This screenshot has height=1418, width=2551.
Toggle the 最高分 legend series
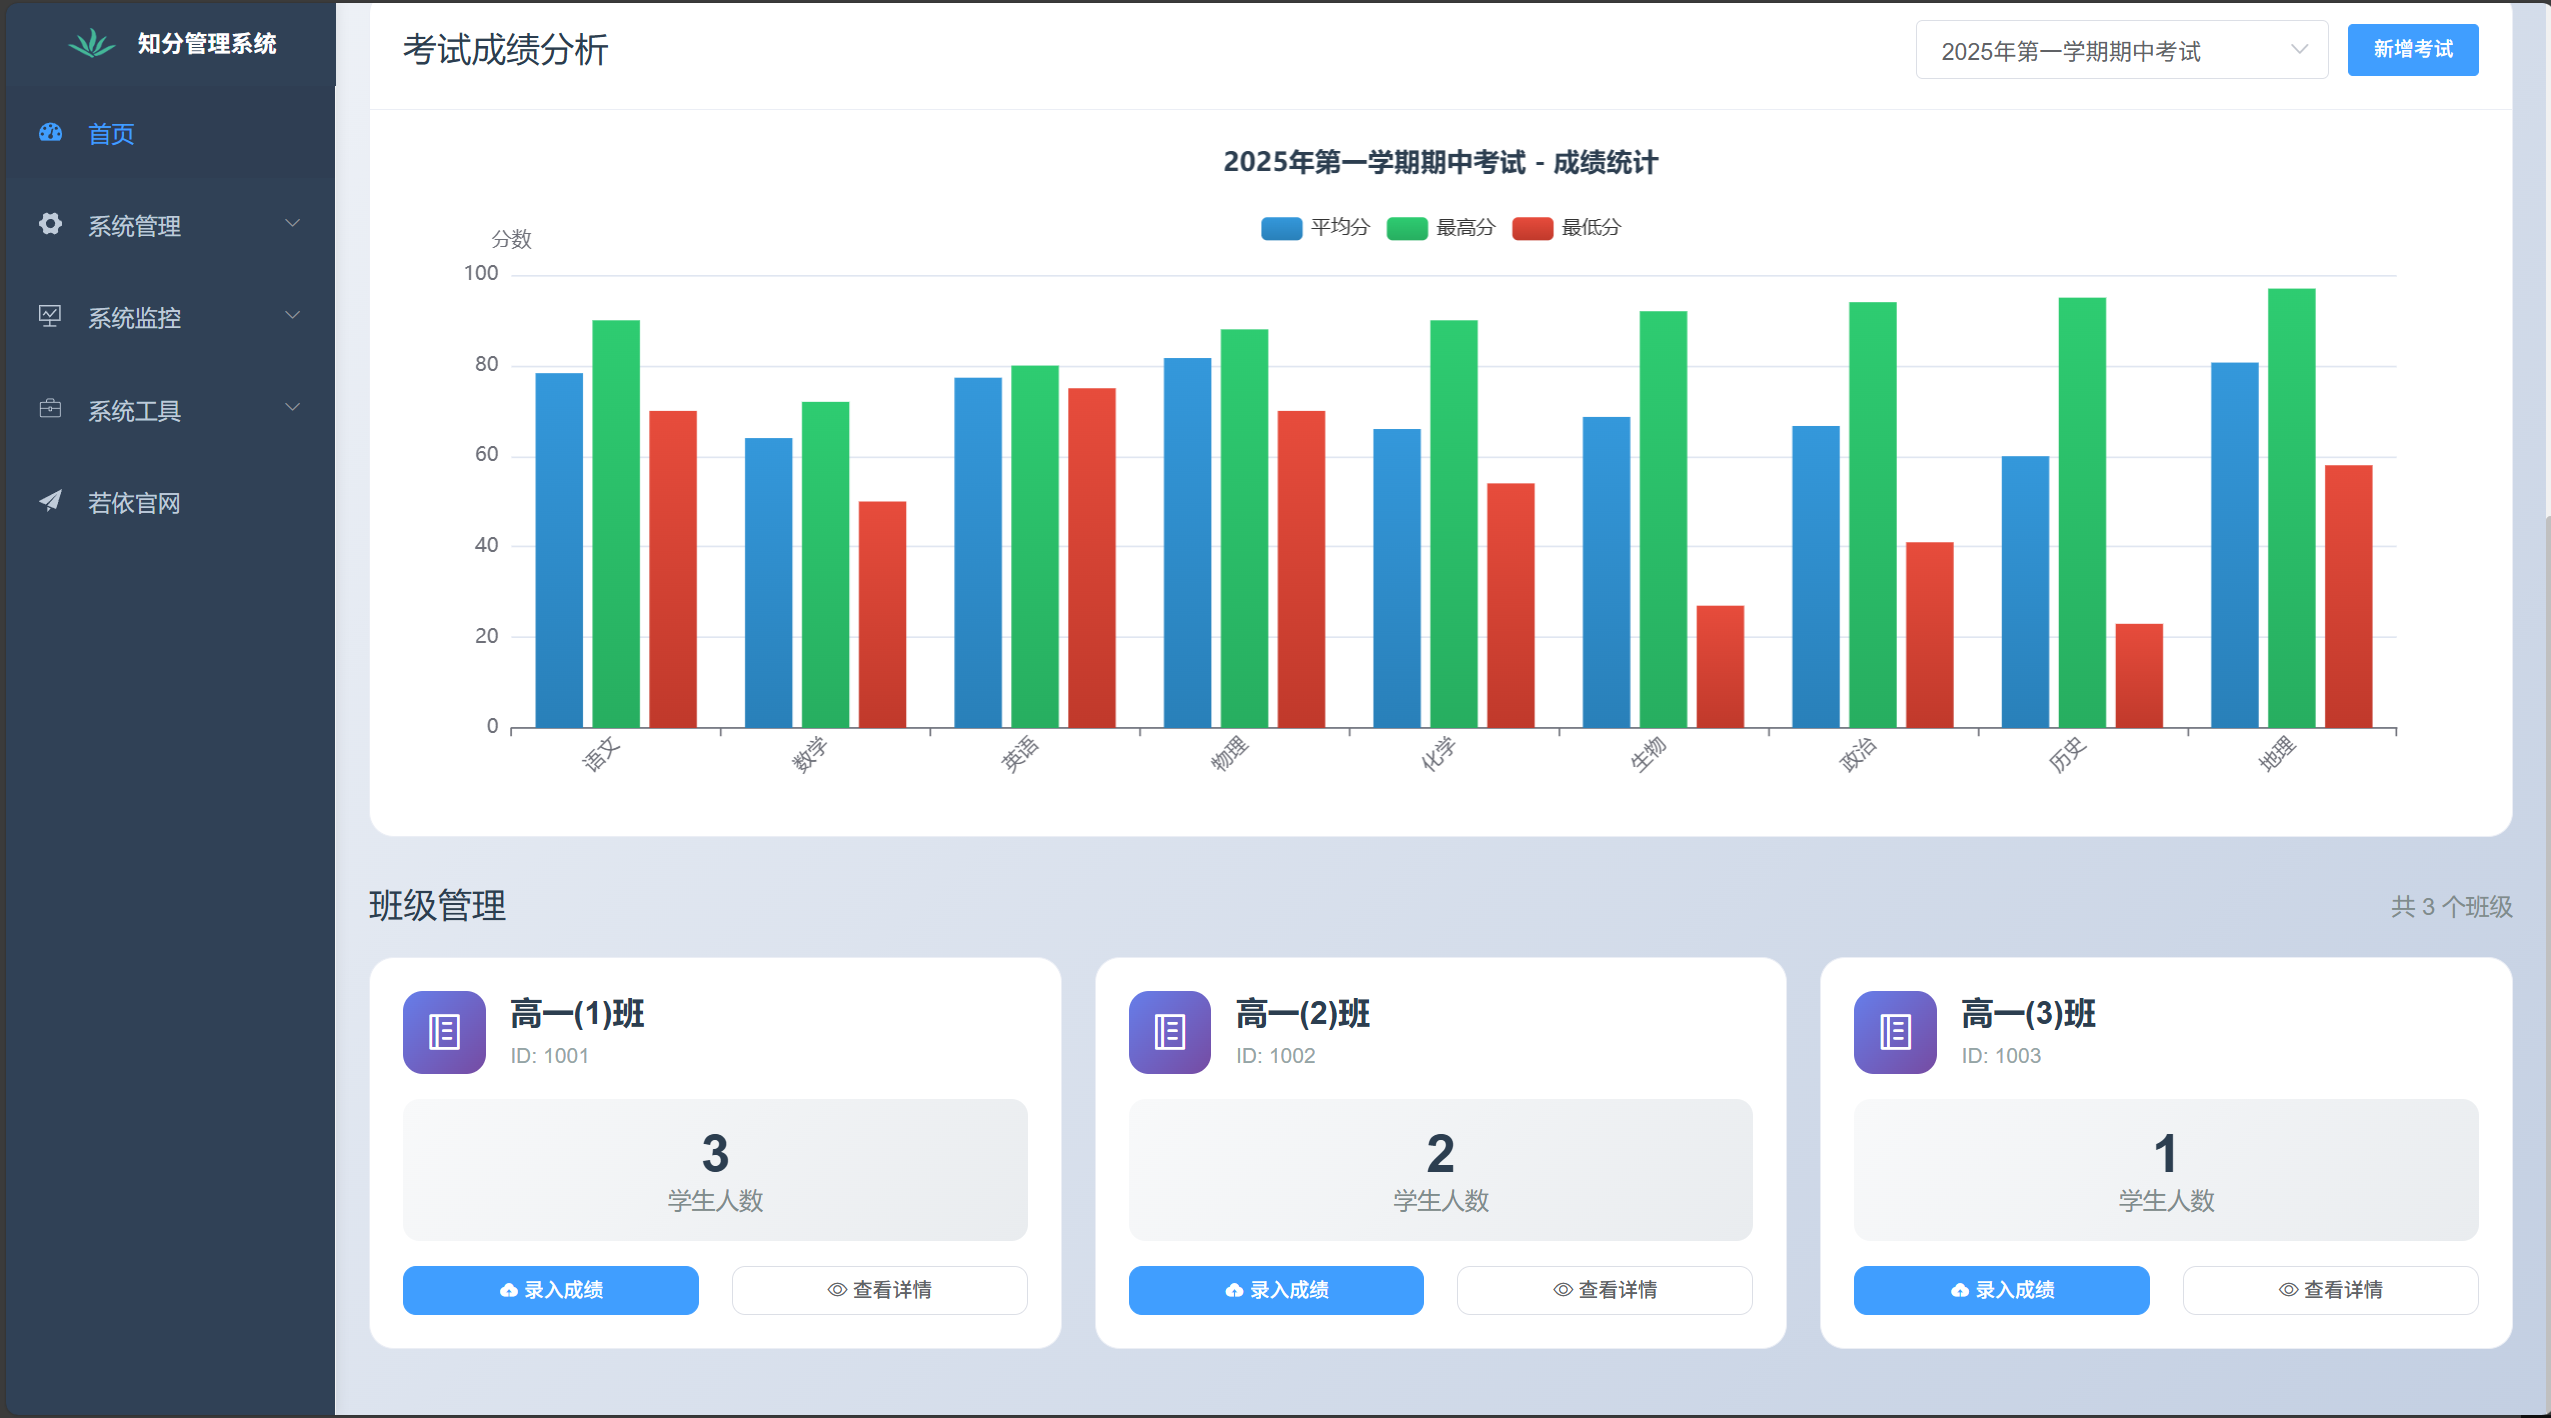1441,228
